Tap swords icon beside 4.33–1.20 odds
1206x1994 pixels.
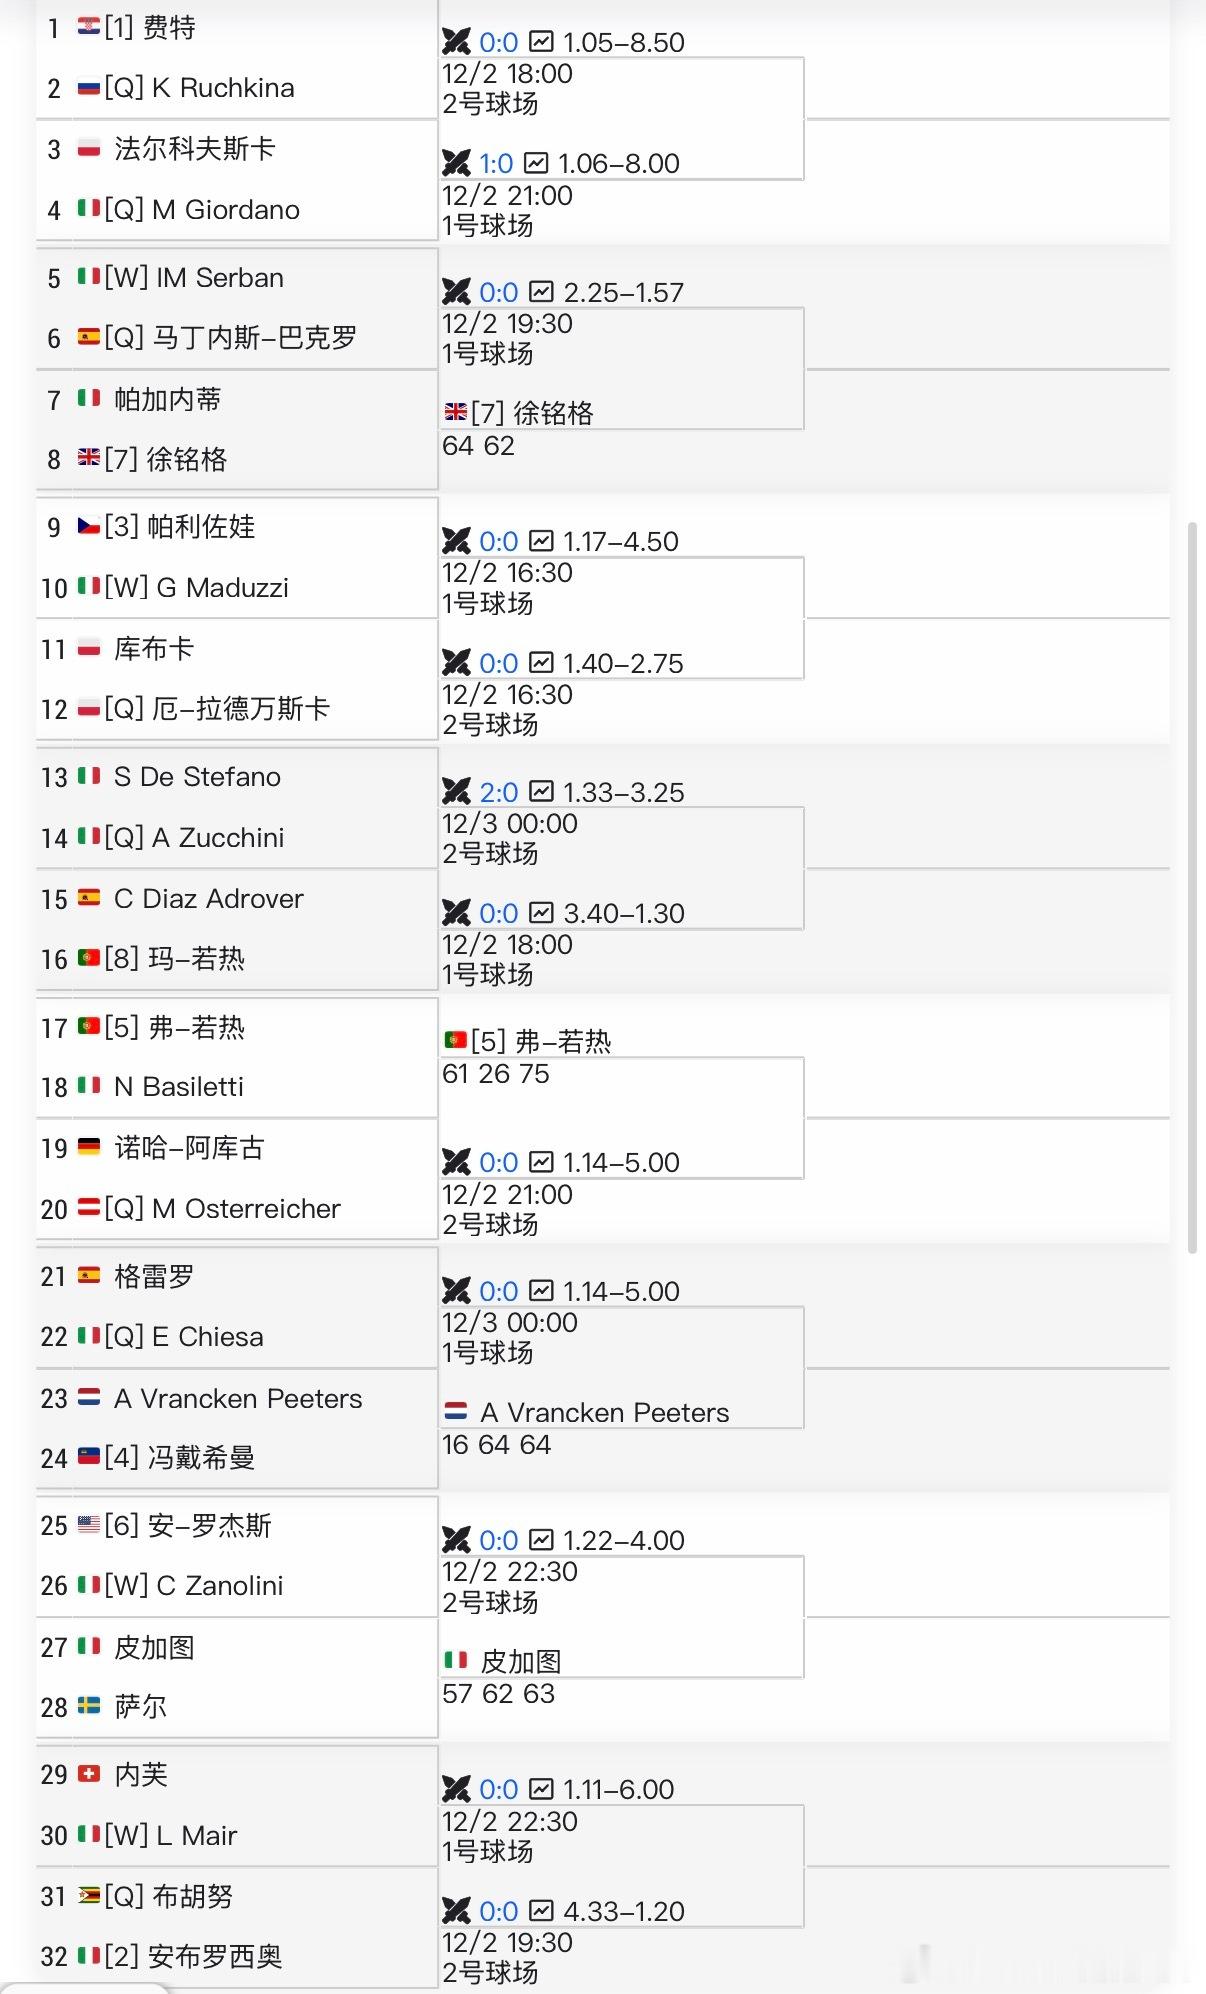[456, 1911]
